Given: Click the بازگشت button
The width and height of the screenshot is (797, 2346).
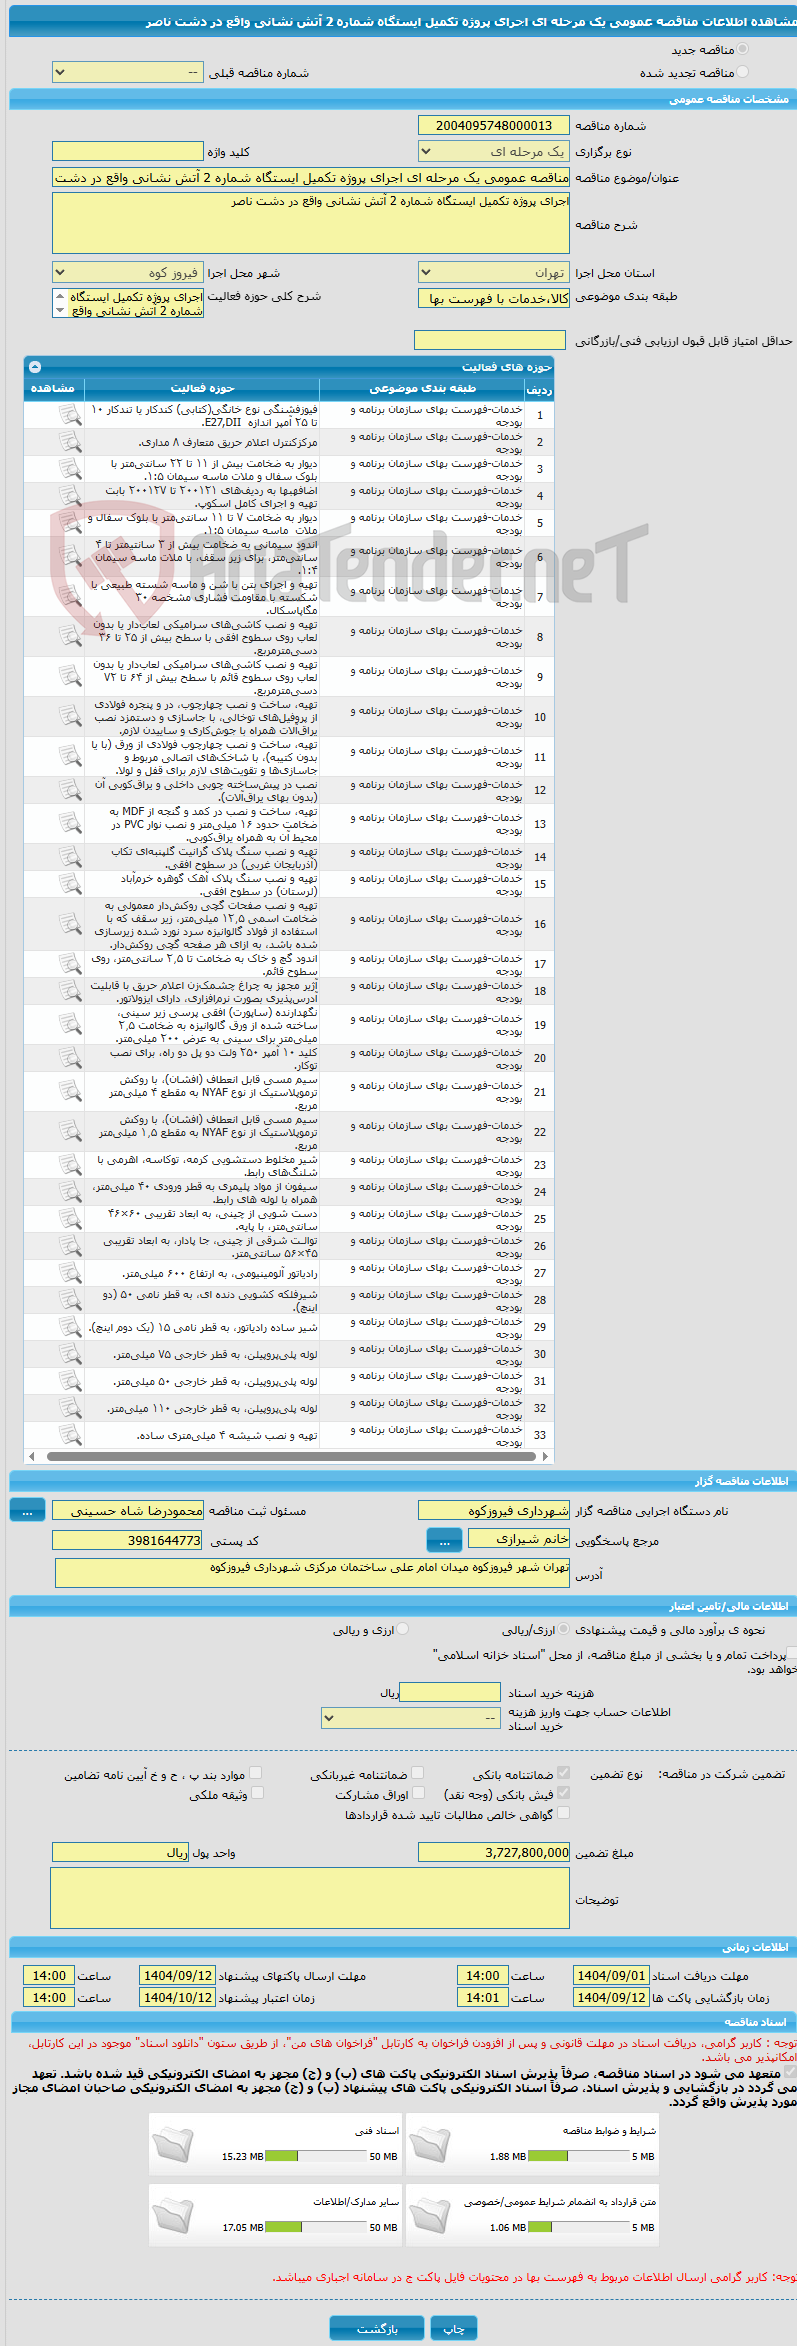Looking at the screenshot, I should coord(377,2328).
